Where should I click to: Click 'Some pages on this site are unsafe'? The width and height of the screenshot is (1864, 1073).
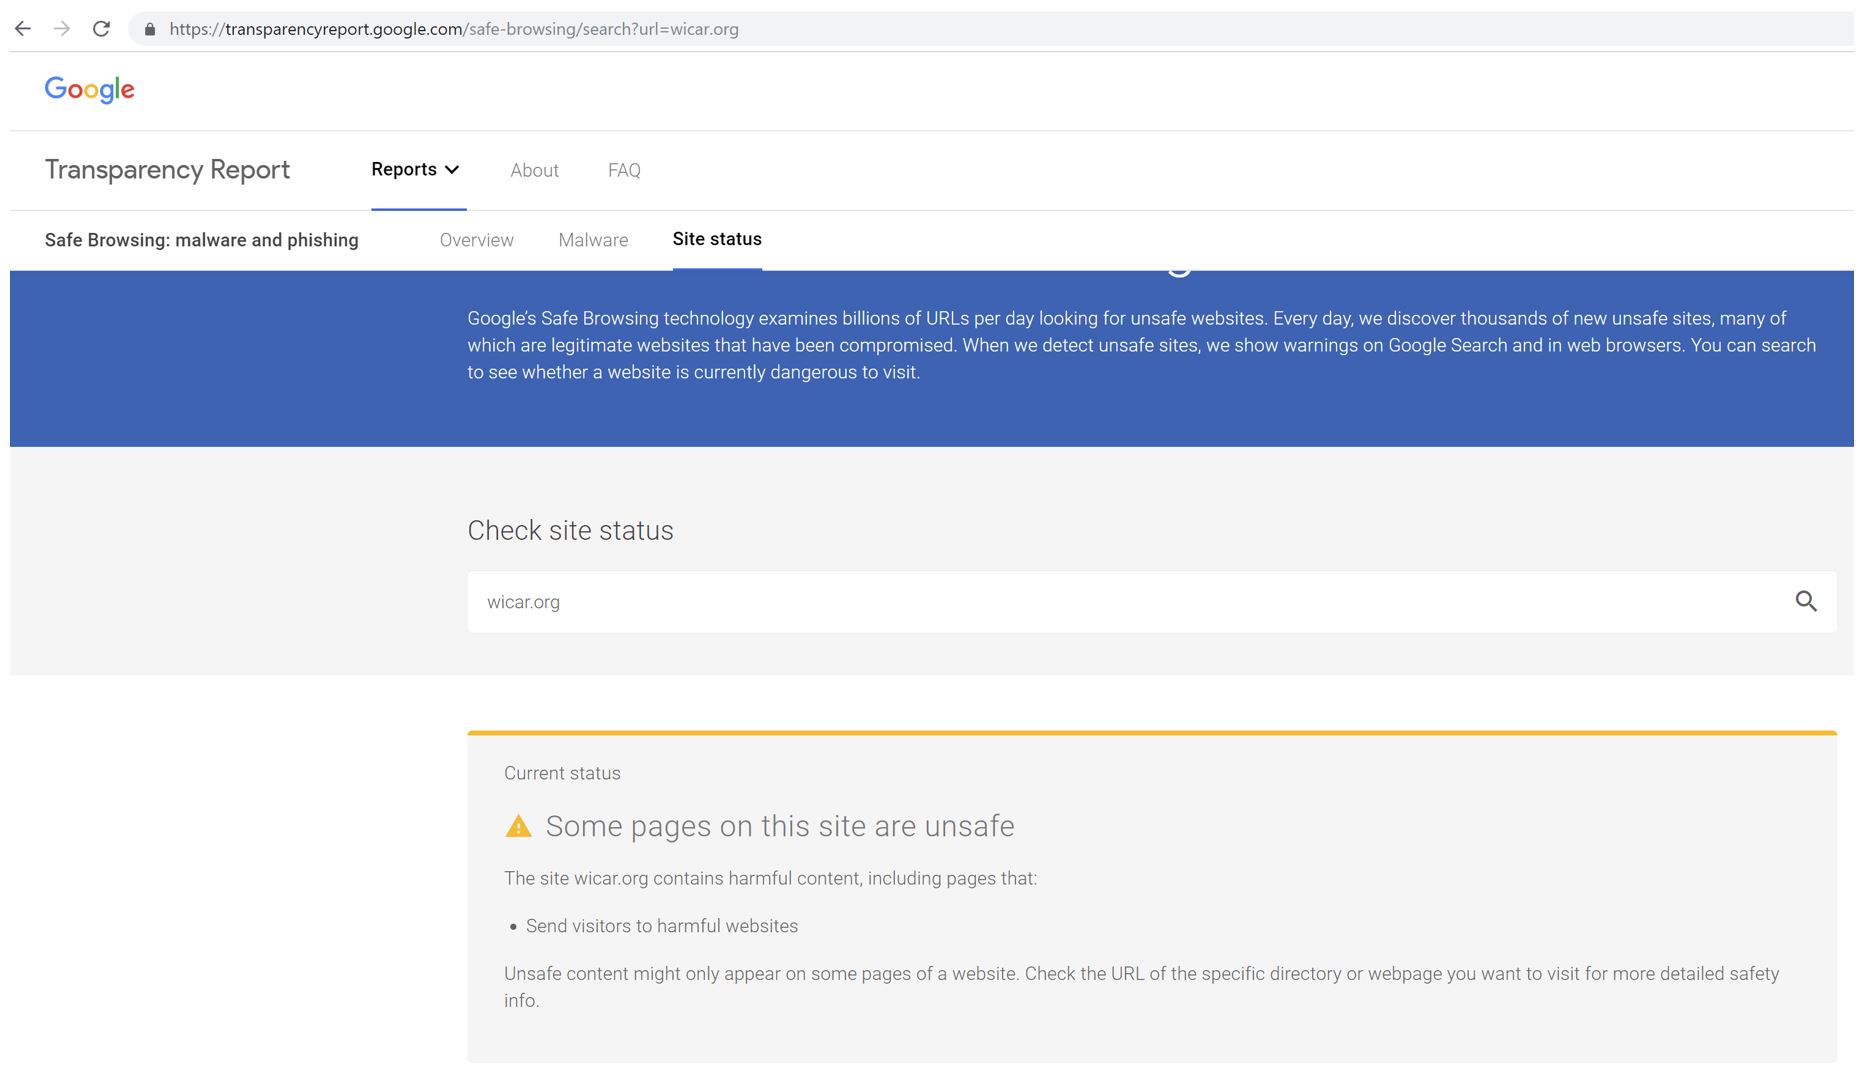[780, 826]
